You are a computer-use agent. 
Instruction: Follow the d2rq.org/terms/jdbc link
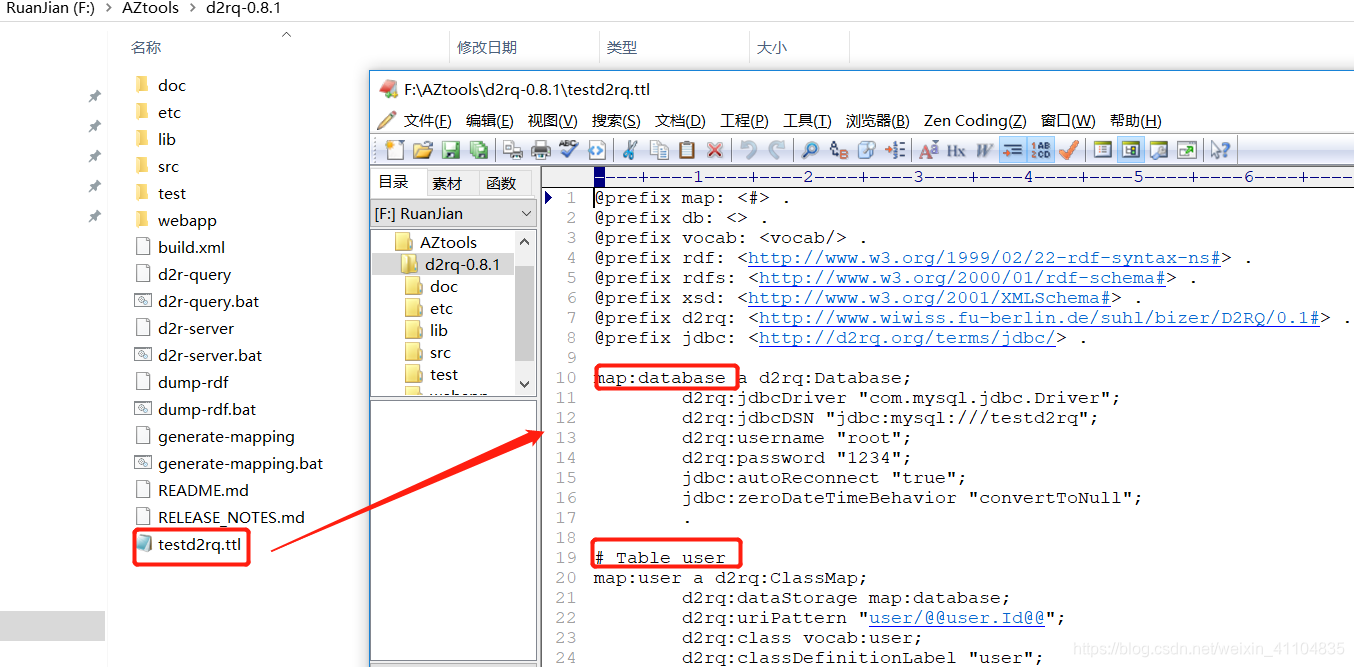[x=907, y=338]
